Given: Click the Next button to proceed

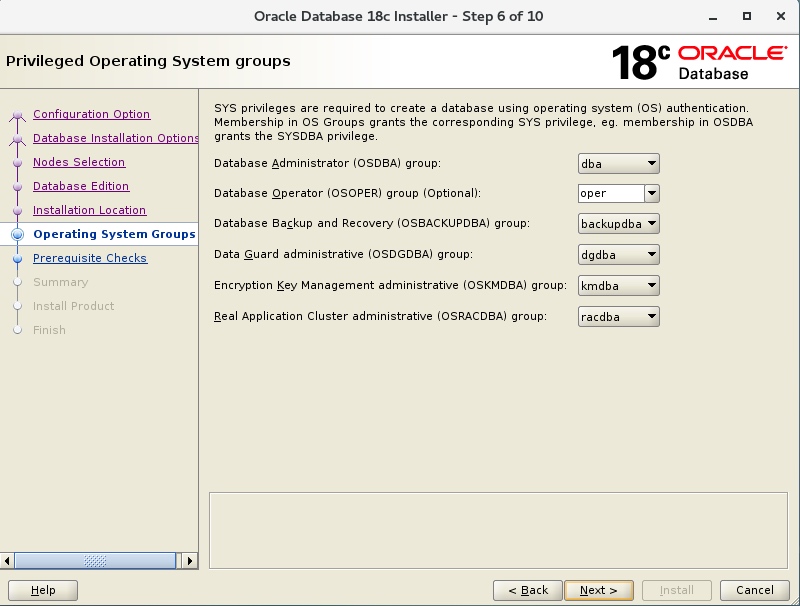Looking at the screenshot, I should coord(598,590).
